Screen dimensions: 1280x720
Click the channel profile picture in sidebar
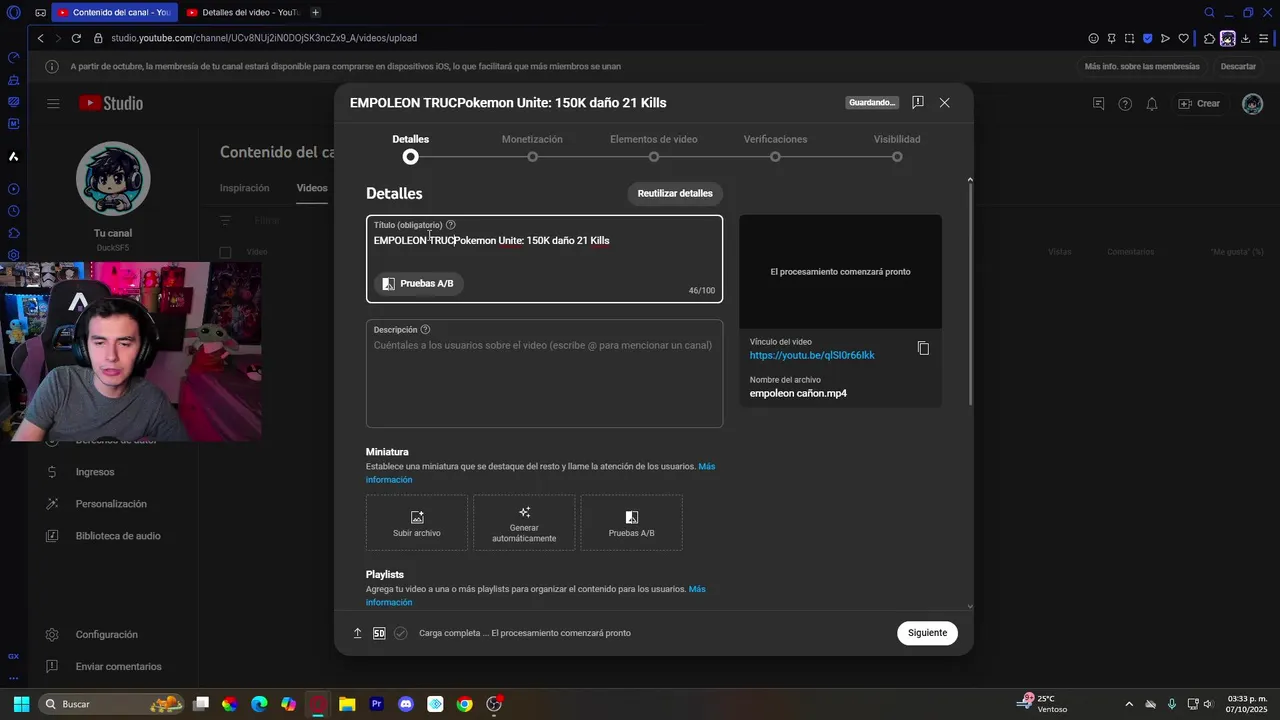point(113,179)
